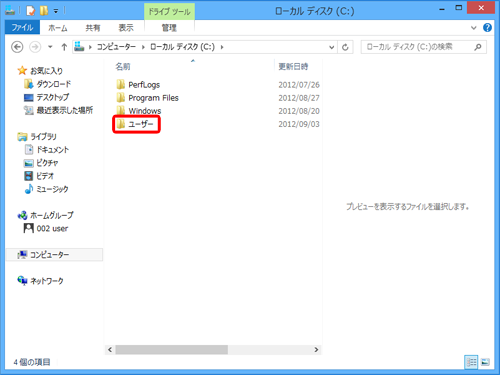500x375 pixels.
Task: Switch to the 共有 ribbon tab
Action: [93, 28]
